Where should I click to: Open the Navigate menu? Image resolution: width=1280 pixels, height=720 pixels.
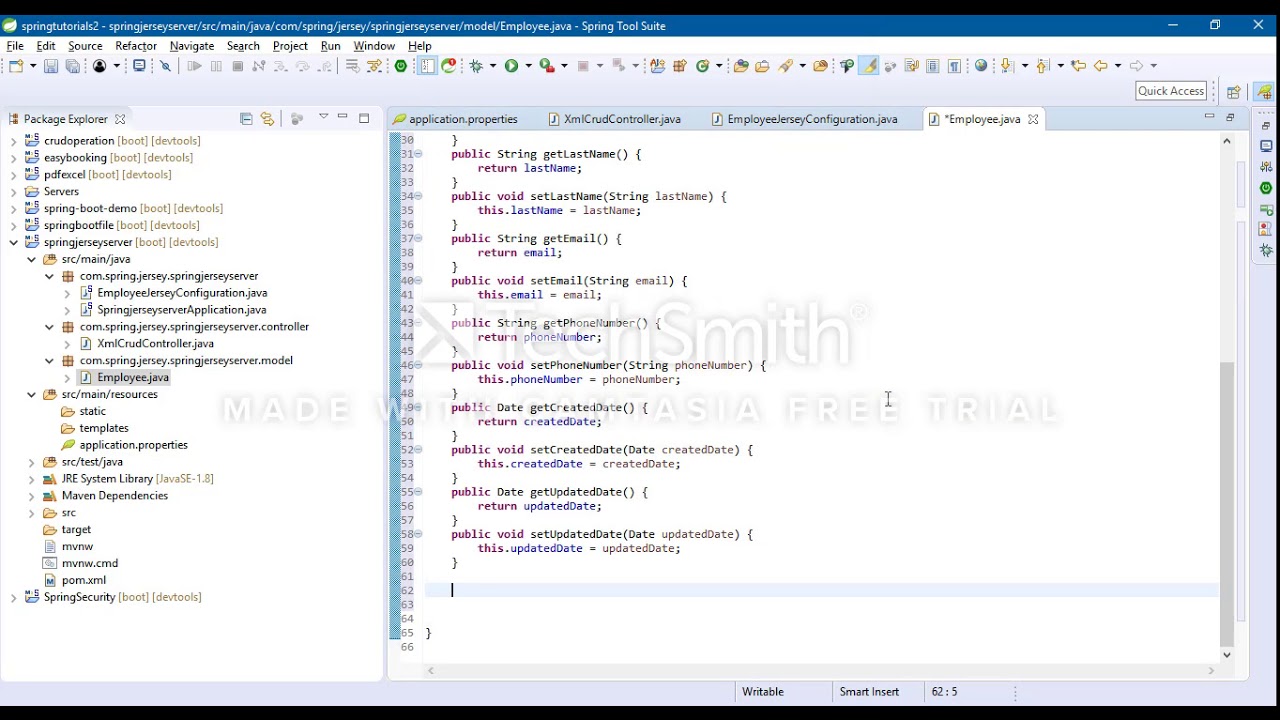(192, 46)
